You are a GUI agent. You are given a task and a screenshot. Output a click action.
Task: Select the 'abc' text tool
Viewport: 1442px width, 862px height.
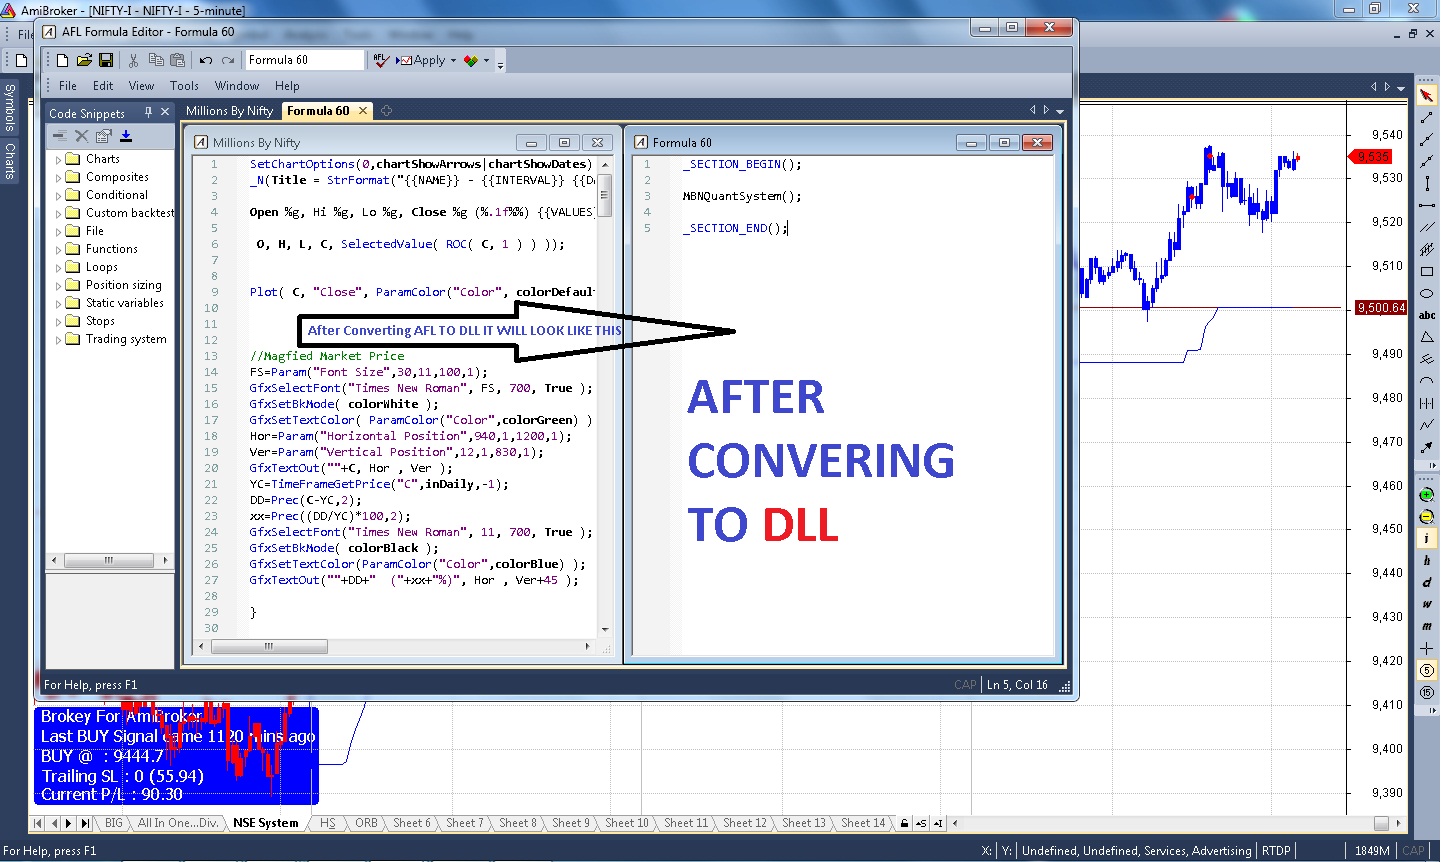tap(1427, 315)
